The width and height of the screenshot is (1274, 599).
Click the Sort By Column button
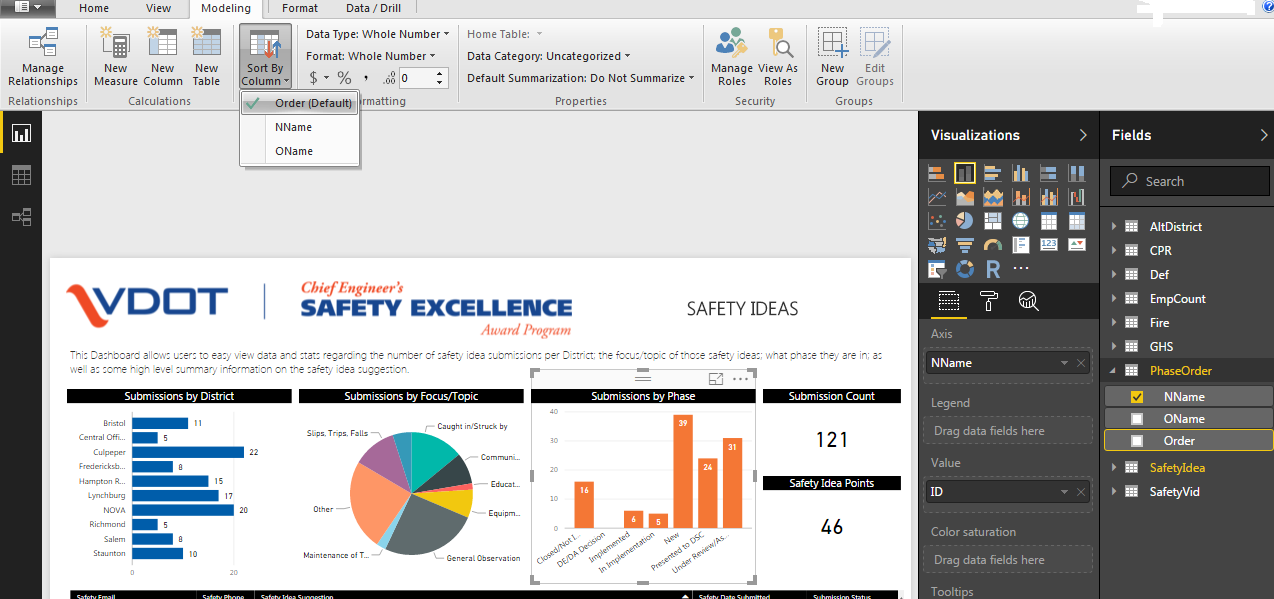[x=265, y=58]
